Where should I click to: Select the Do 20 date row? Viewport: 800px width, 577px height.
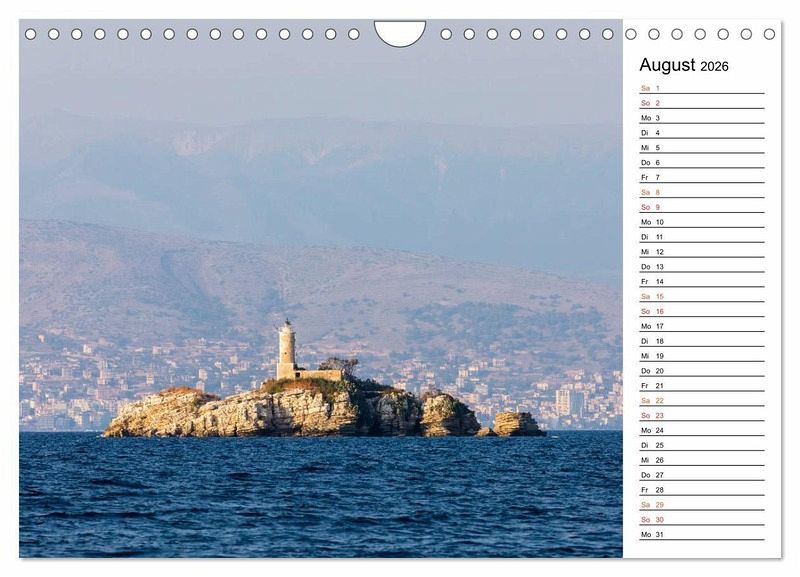700,371
